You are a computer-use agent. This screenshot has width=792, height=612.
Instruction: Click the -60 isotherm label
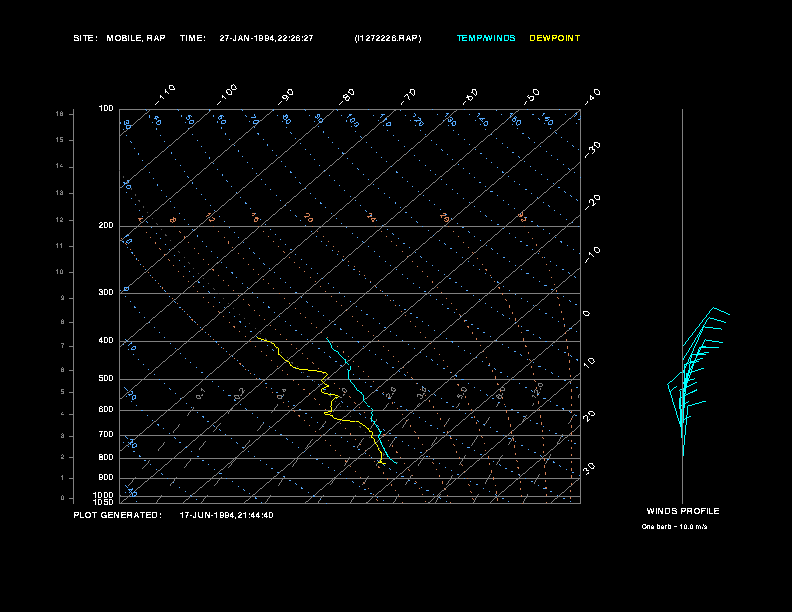pos(470,97)
